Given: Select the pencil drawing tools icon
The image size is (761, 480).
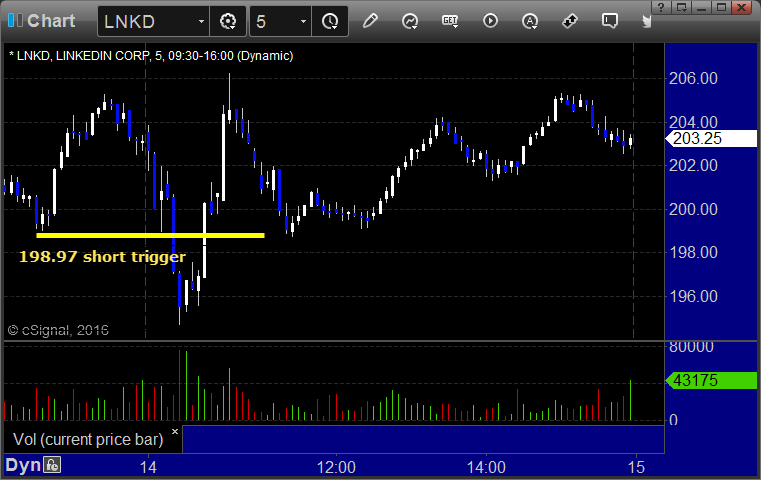Looking at the screenshot, I should (x=370, y=21).
